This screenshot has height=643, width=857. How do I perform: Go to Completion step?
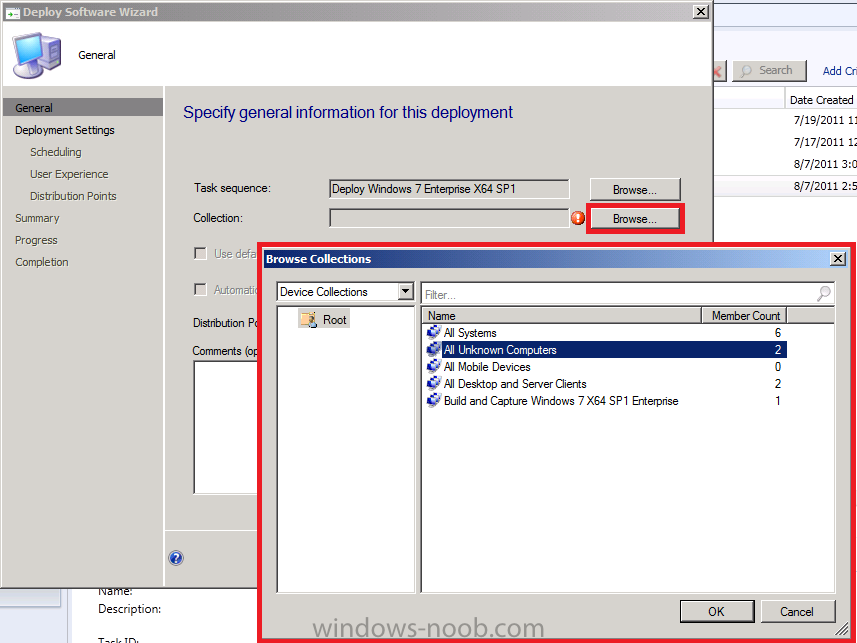(42, 262)
